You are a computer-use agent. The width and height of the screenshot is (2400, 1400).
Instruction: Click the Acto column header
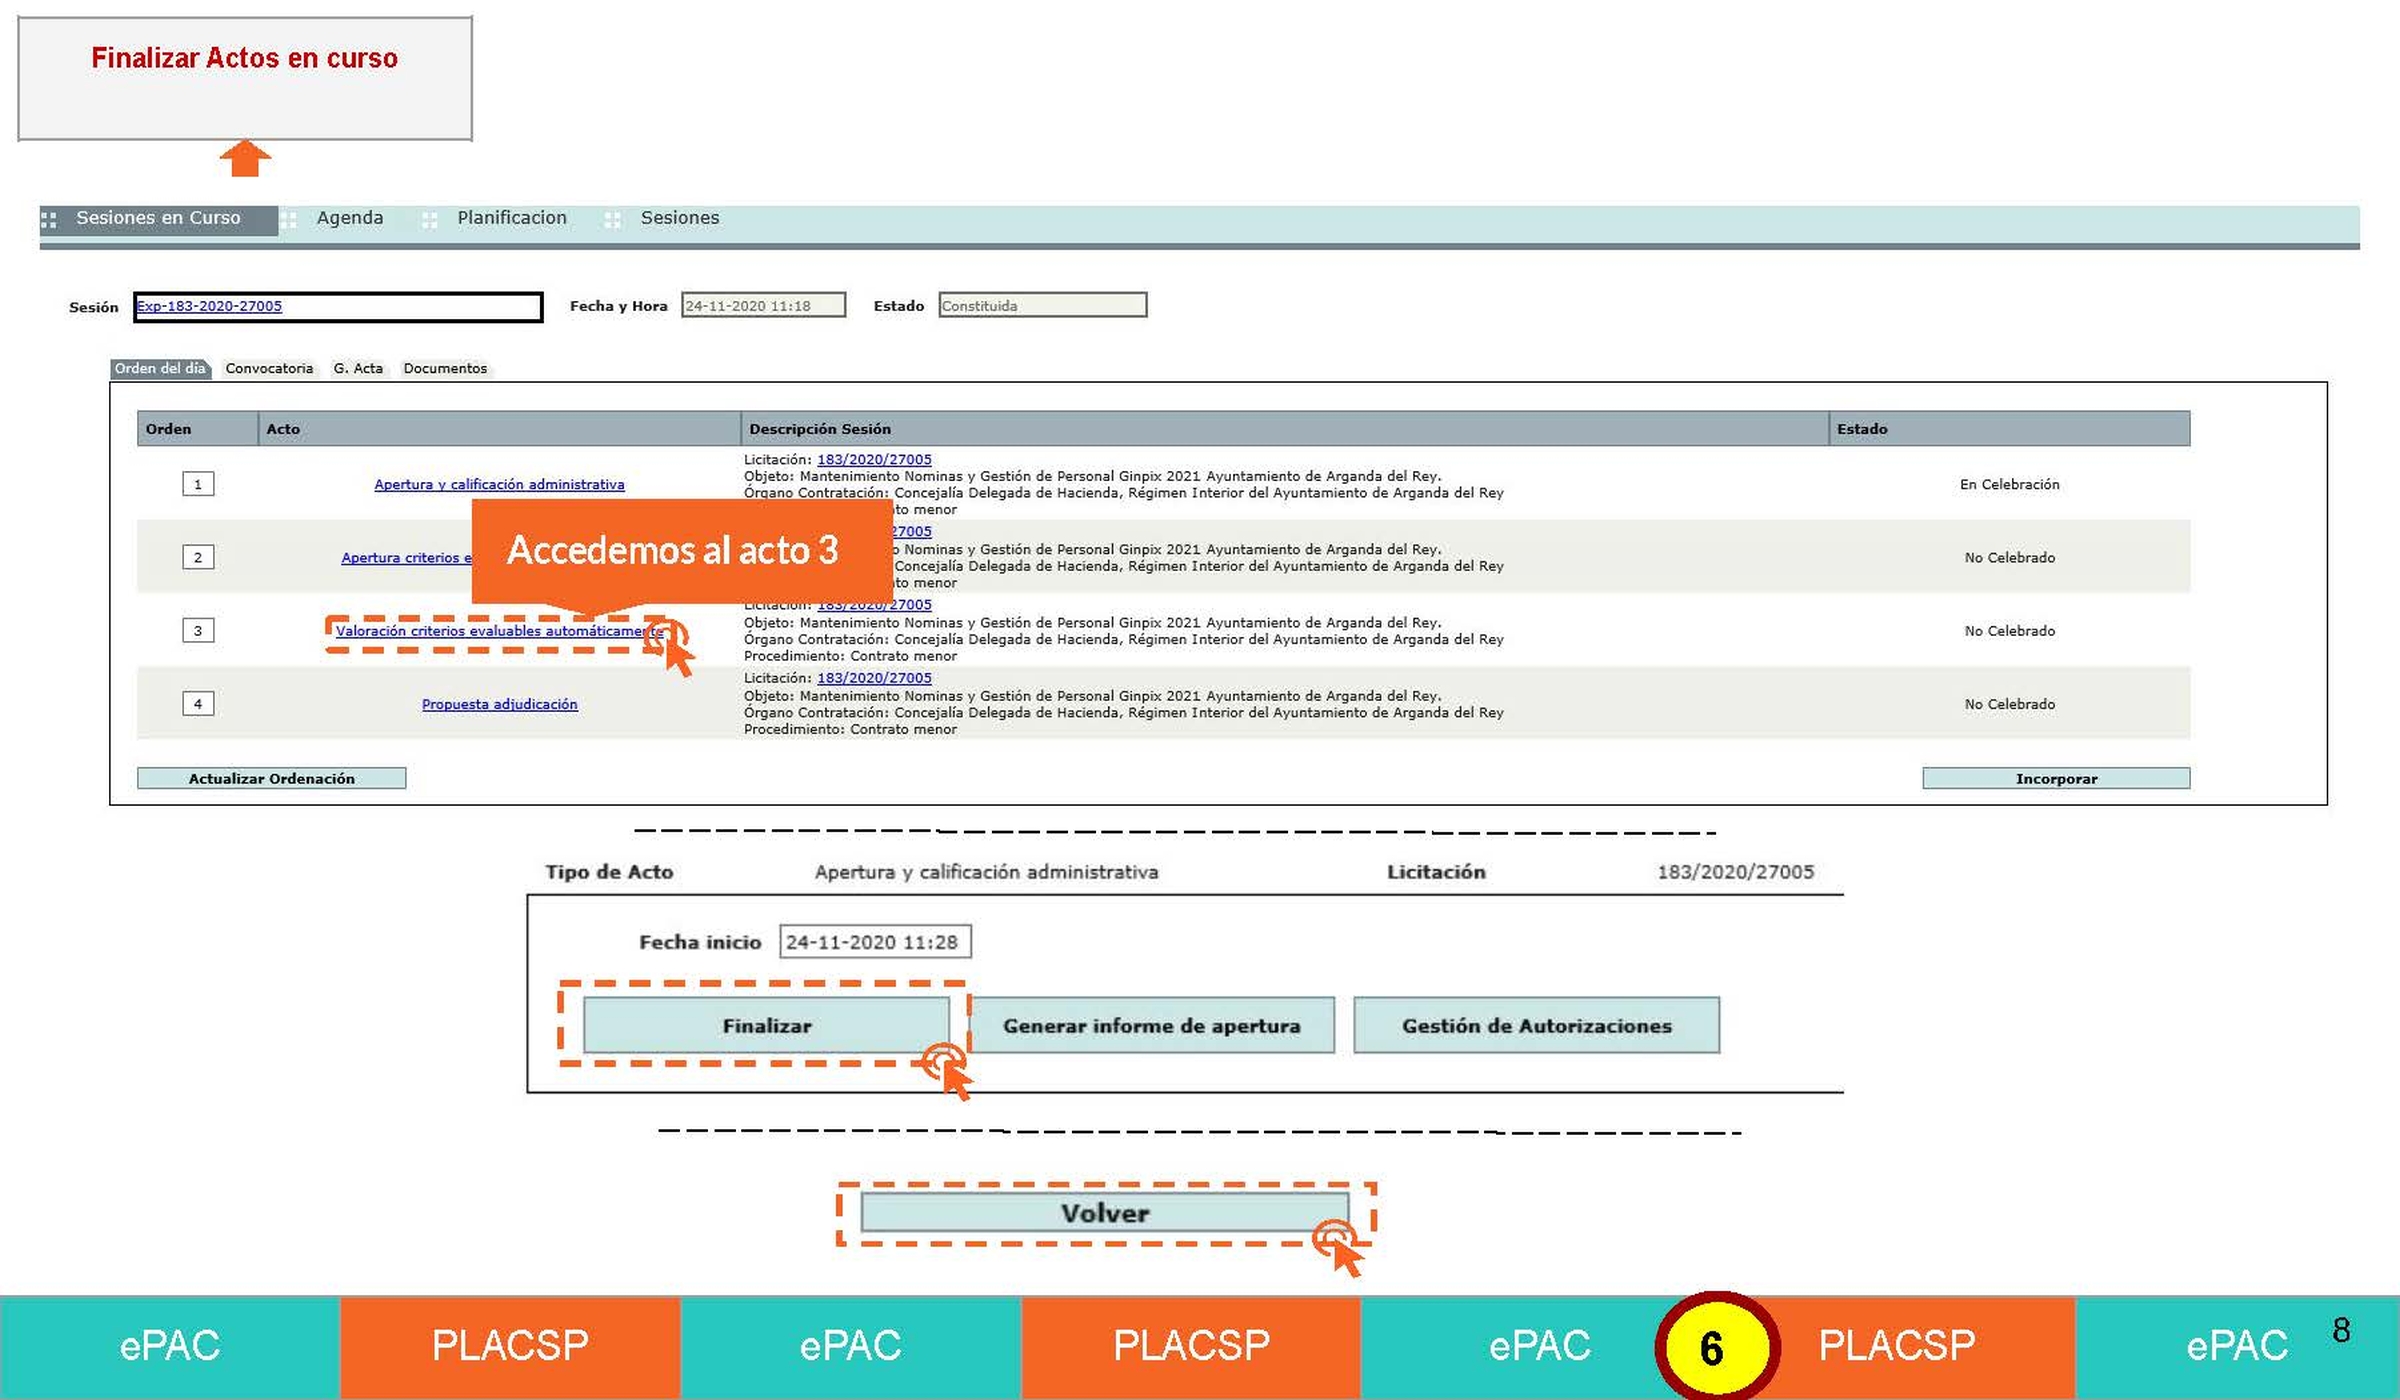[x=499, y=428]
